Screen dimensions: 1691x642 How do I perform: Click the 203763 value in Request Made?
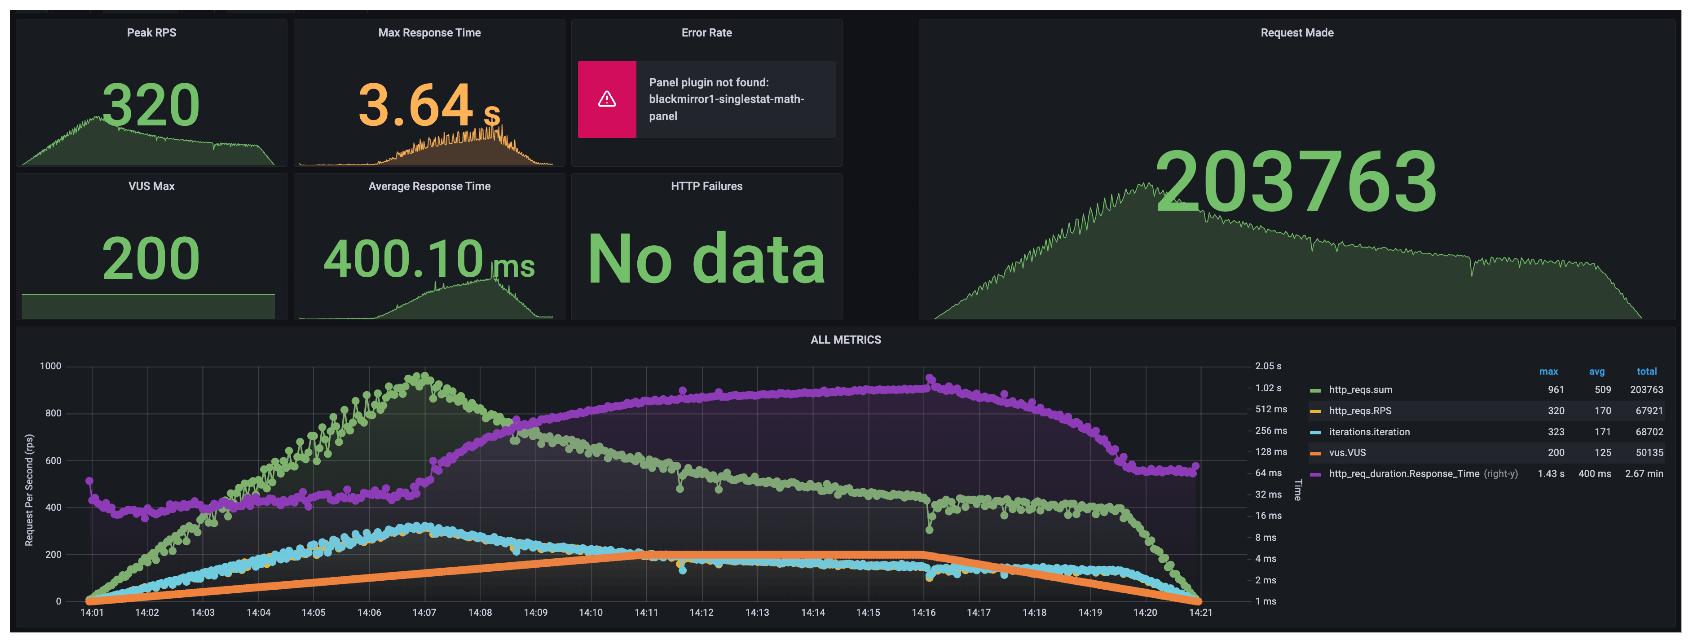tap(1296, 182)
